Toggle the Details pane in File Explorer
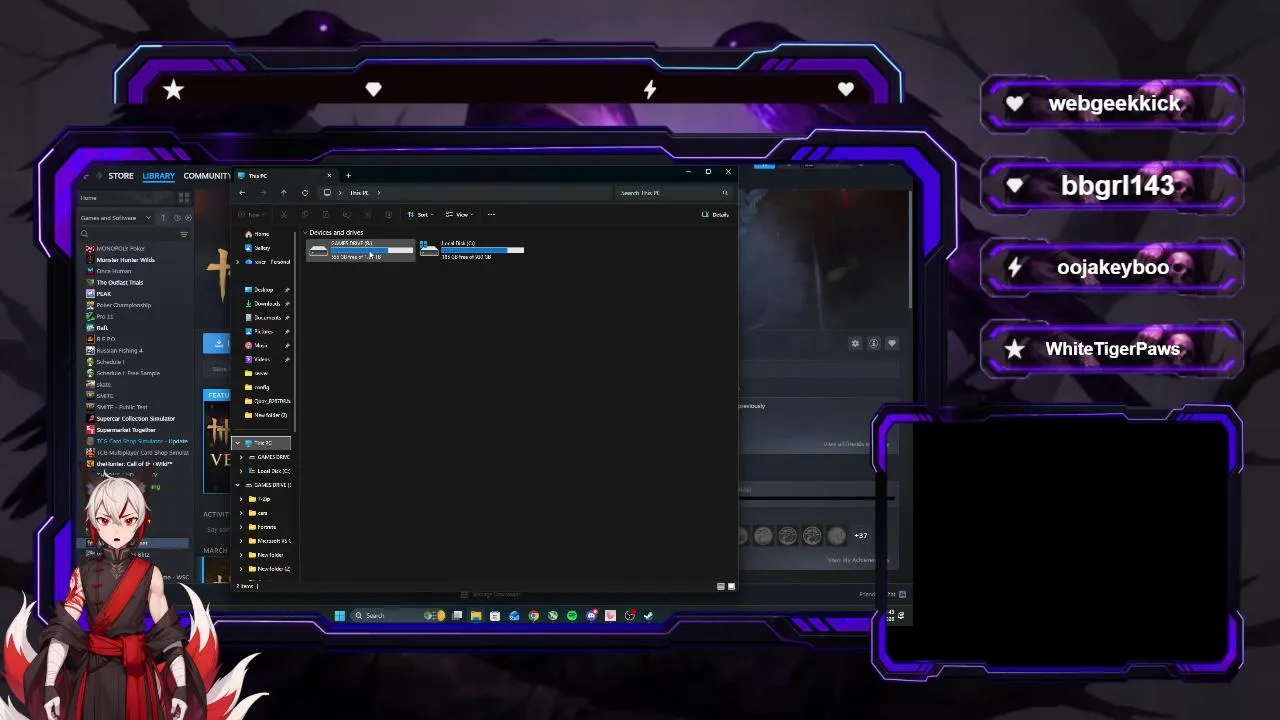 (715, 215)
